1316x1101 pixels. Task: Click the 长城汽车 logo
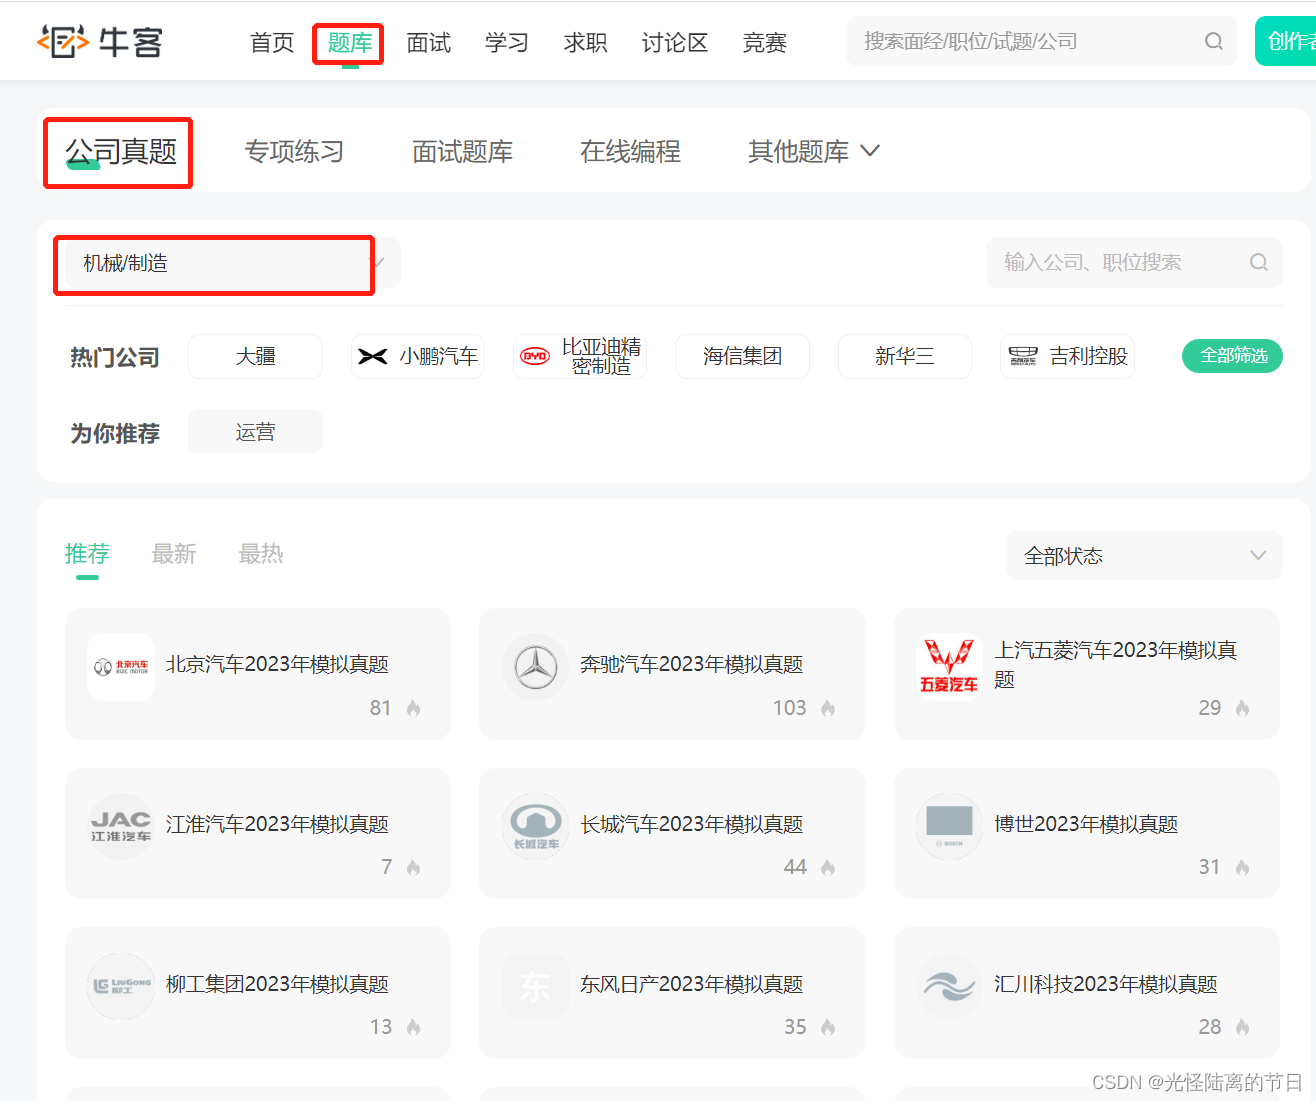pos(536,826)
